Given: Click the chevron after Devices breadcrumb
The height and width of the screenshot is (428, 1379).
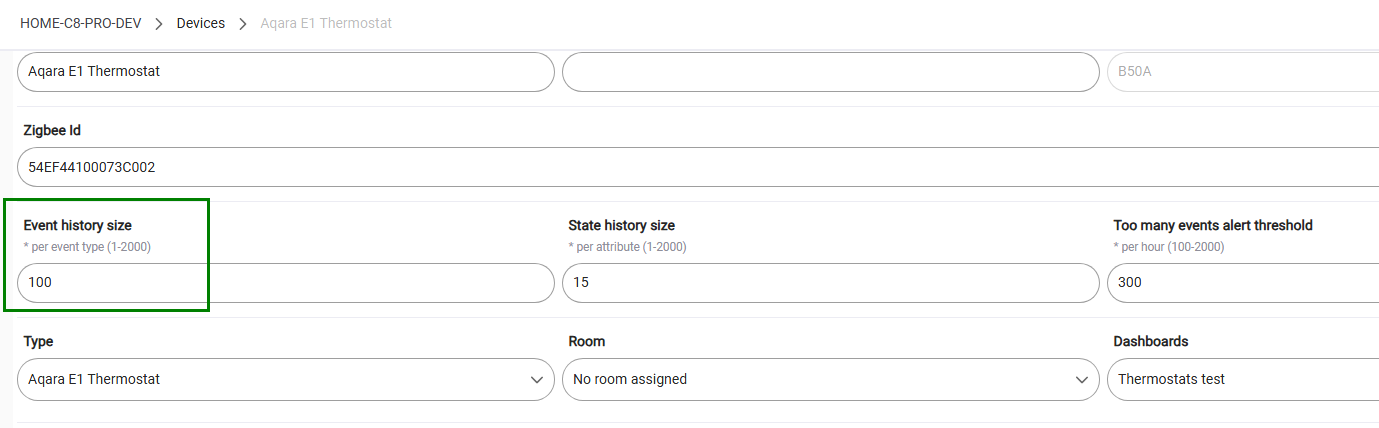Looking at the screenshot, I should click(243, 23).
